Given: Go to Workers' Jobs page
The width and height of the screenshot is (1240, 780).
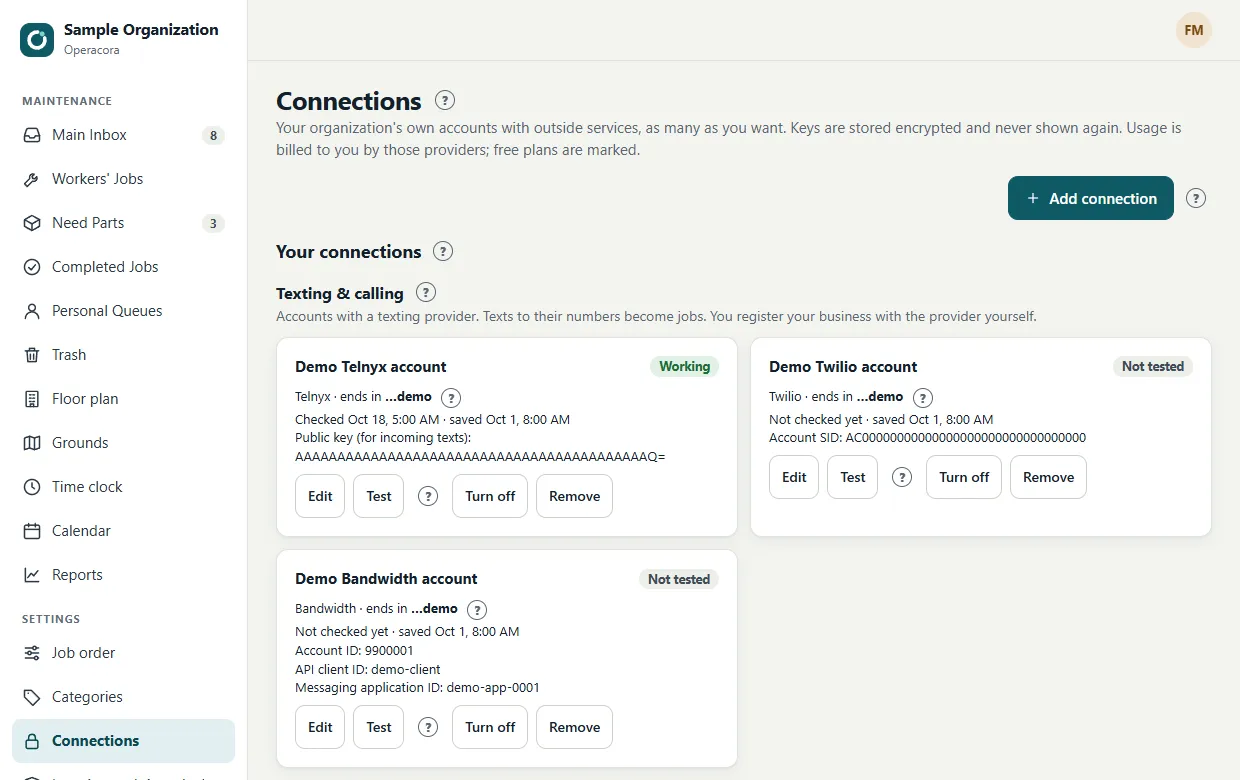Looking at the screenshot, I should tap(124, 179).
